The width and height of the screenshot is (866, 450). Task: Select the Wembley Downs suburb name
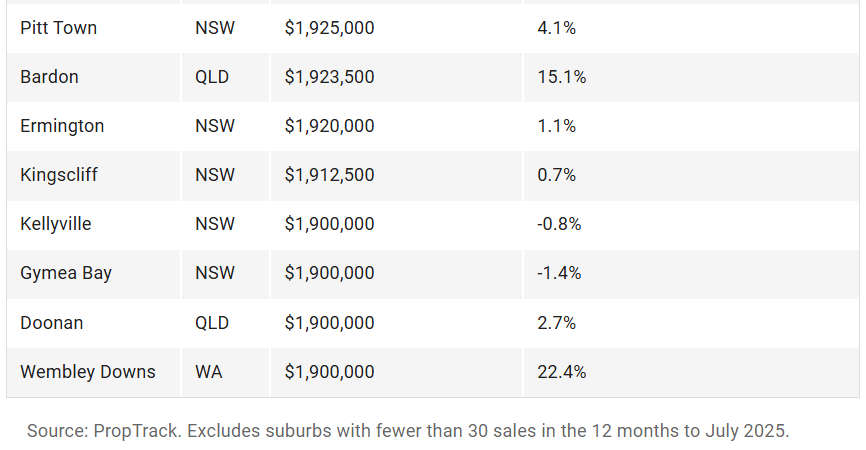point(88,372)
